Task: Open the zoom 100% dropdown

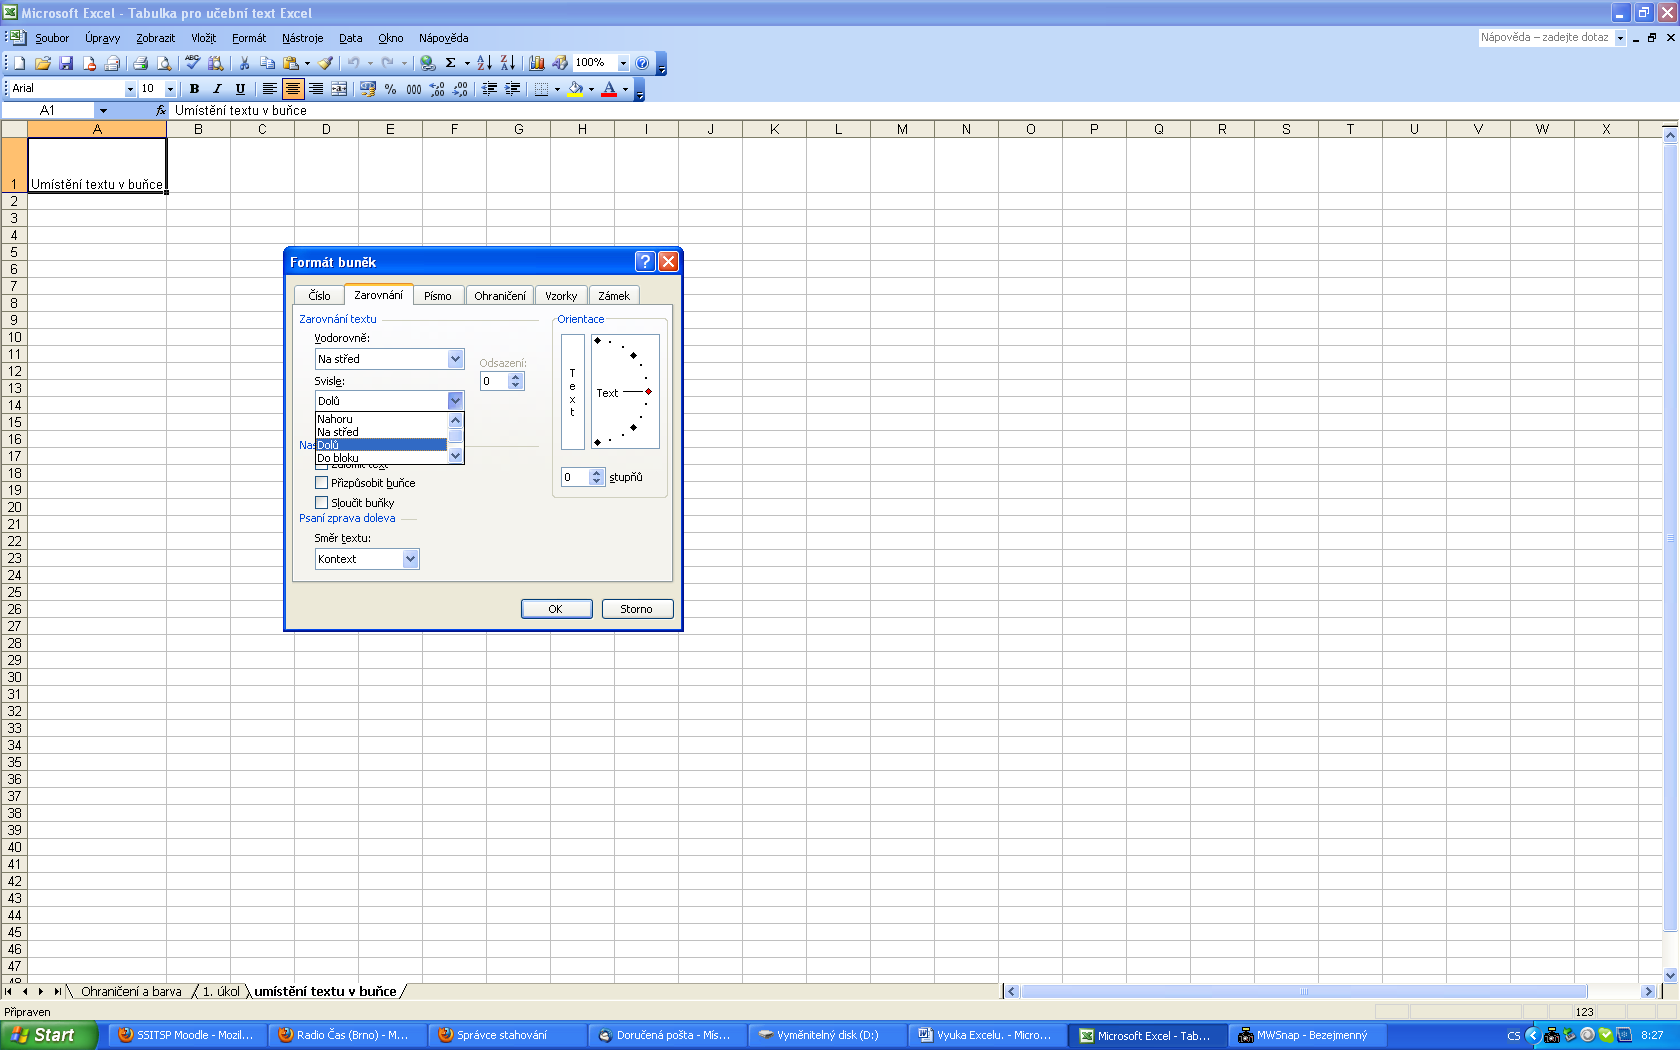Action: point(623,63)
